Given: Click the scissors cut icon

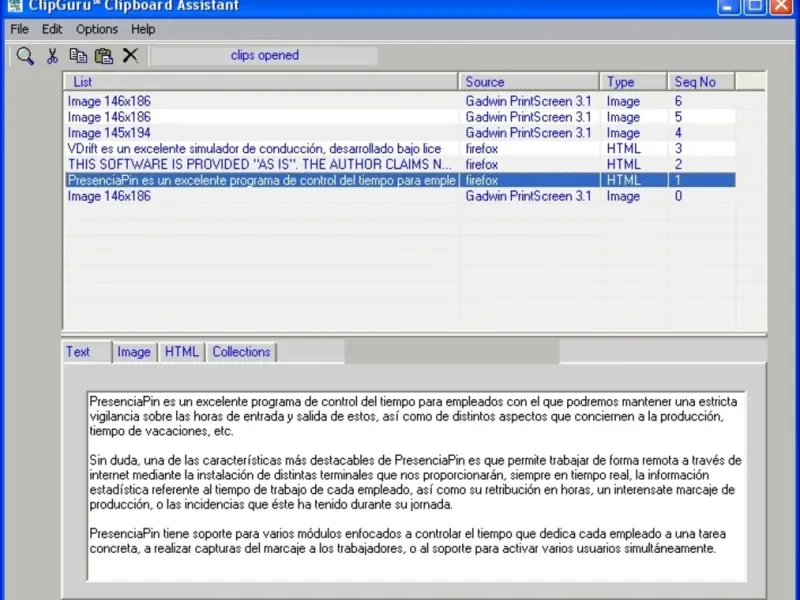Looking at the screenshot, I should click(52, 56).
